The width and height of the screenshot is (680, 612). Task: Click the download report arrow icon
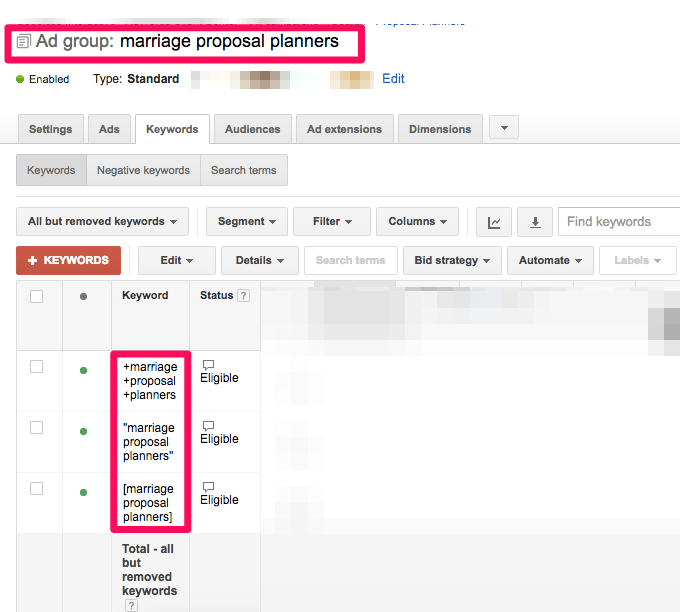point(535,222)
